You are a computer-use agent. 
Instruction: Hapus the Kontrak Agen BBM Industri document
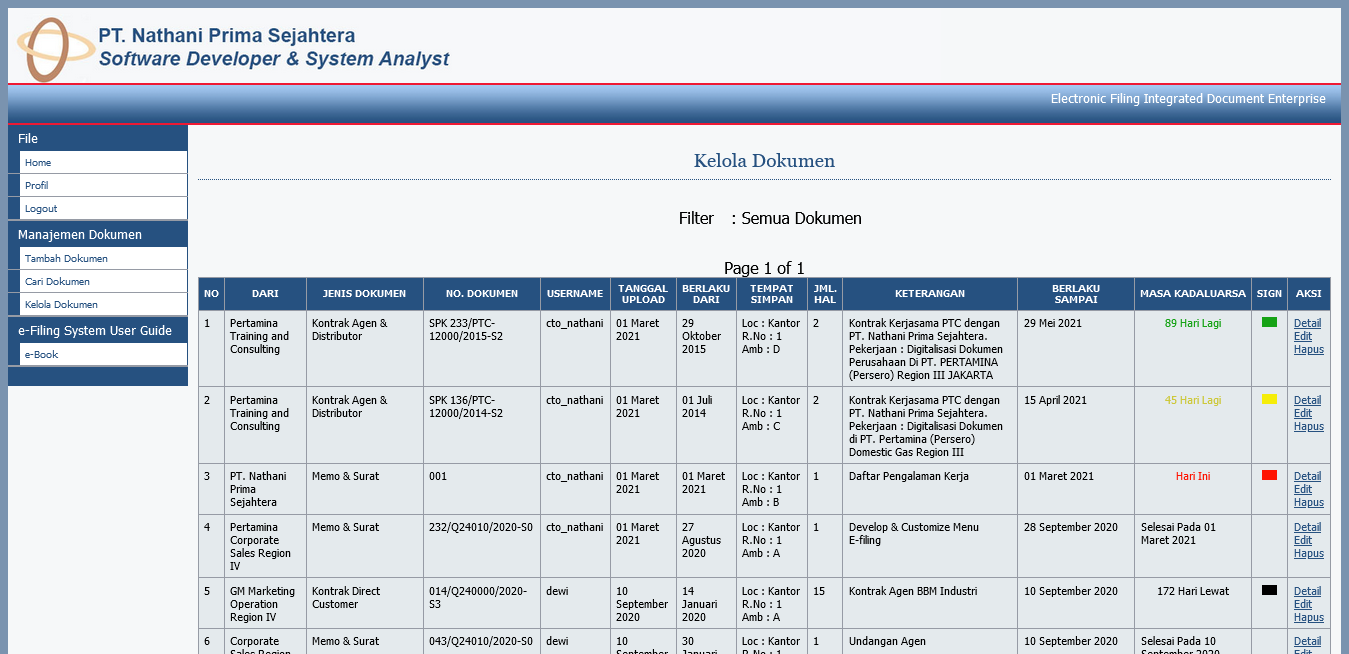point(1308,617)
